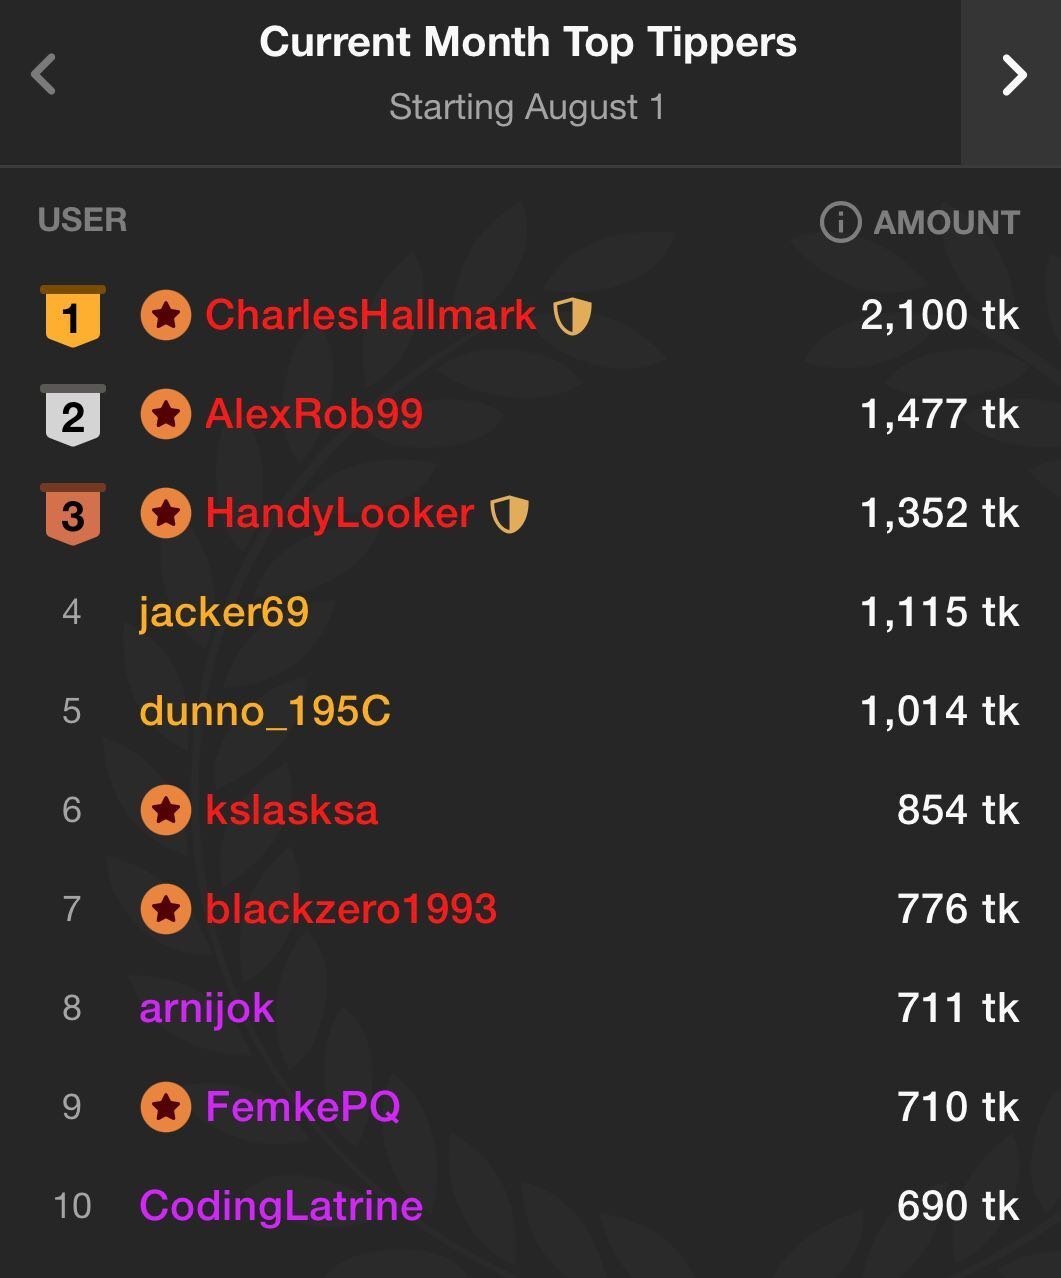Click the info icon beside AMOUNT
The image size is (1061, 1278).
(x=840, y=222)
